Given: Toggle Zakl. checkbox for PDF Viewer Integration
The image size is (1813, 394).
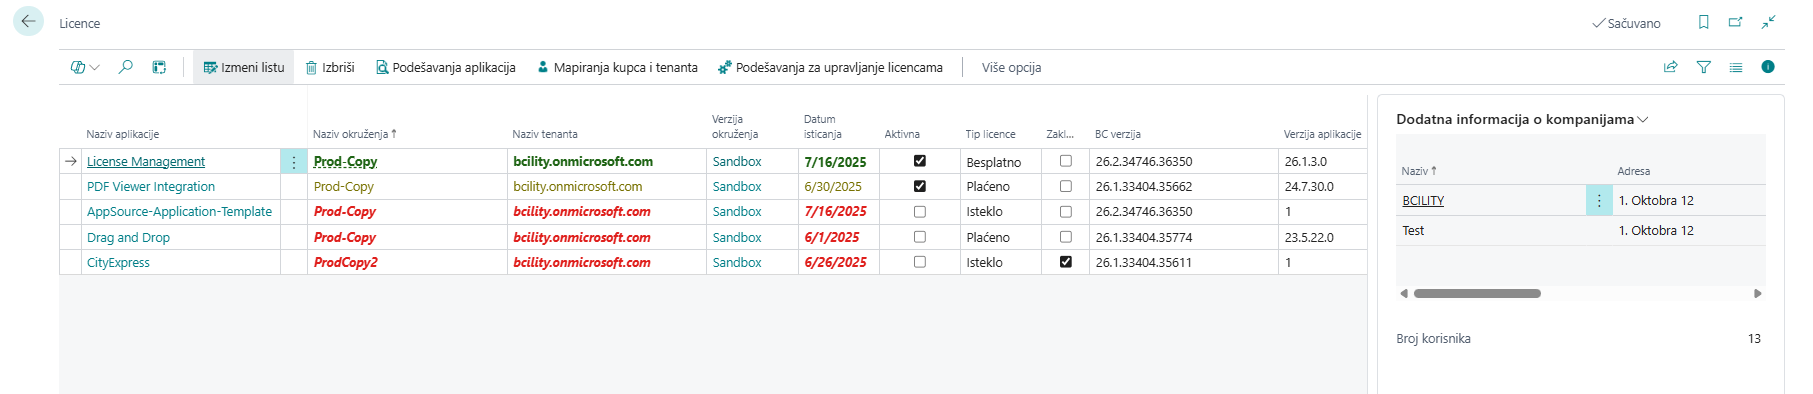Looking at the screenshot, I should pos(1066,186).
